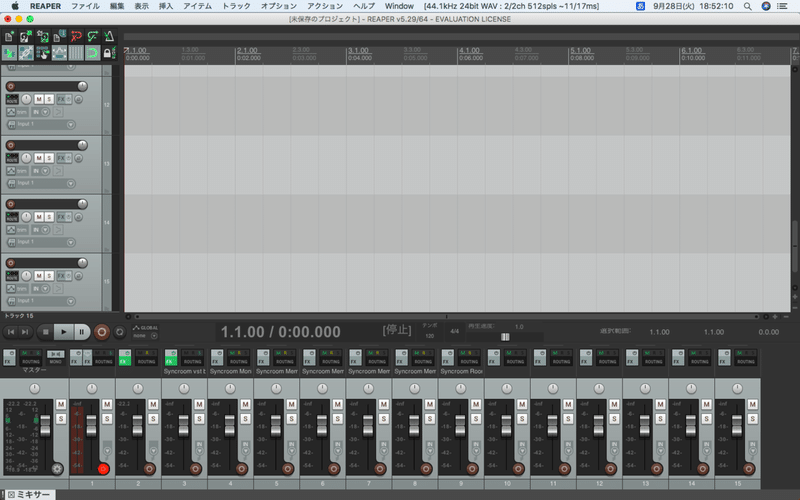Click timeline ruler marker 3.1.00

[359, 51]
